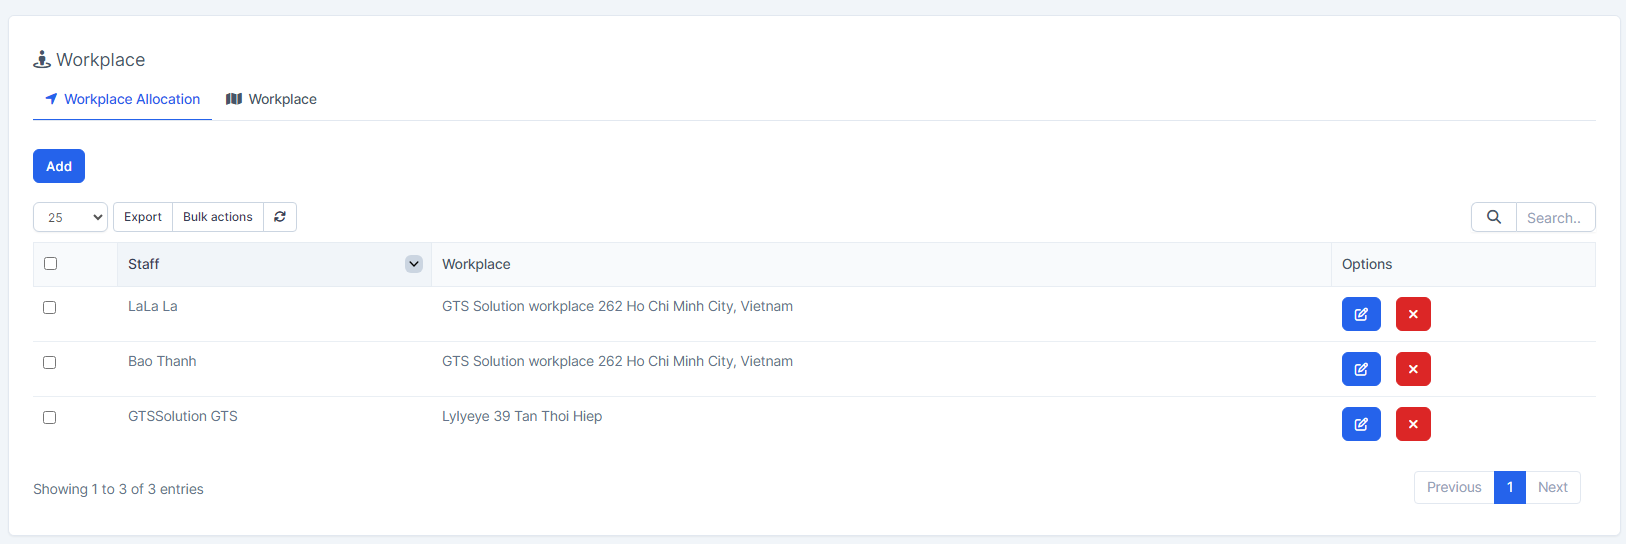This screenshot has width=1626, height=544.
Task: Check the LaLa La row checkbox
Action: pyautogui.click(x=50, y=308)
